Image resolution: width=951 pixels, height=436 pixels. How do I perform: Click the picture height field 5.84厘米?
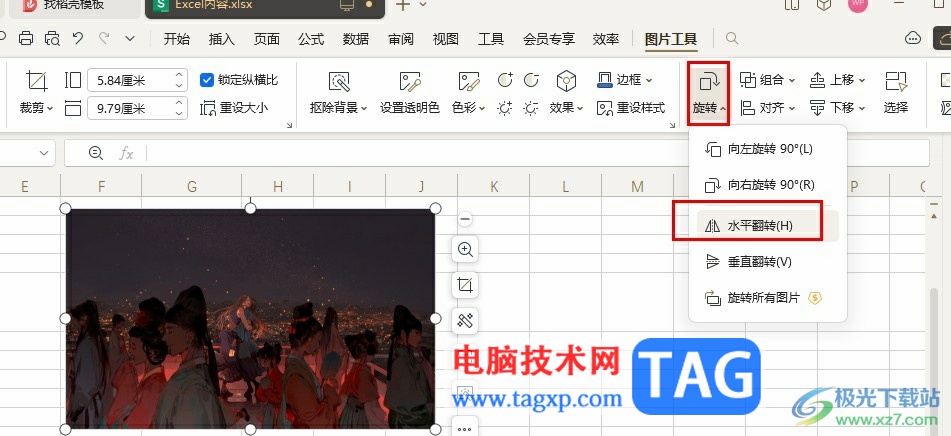[x=137, y=80]
